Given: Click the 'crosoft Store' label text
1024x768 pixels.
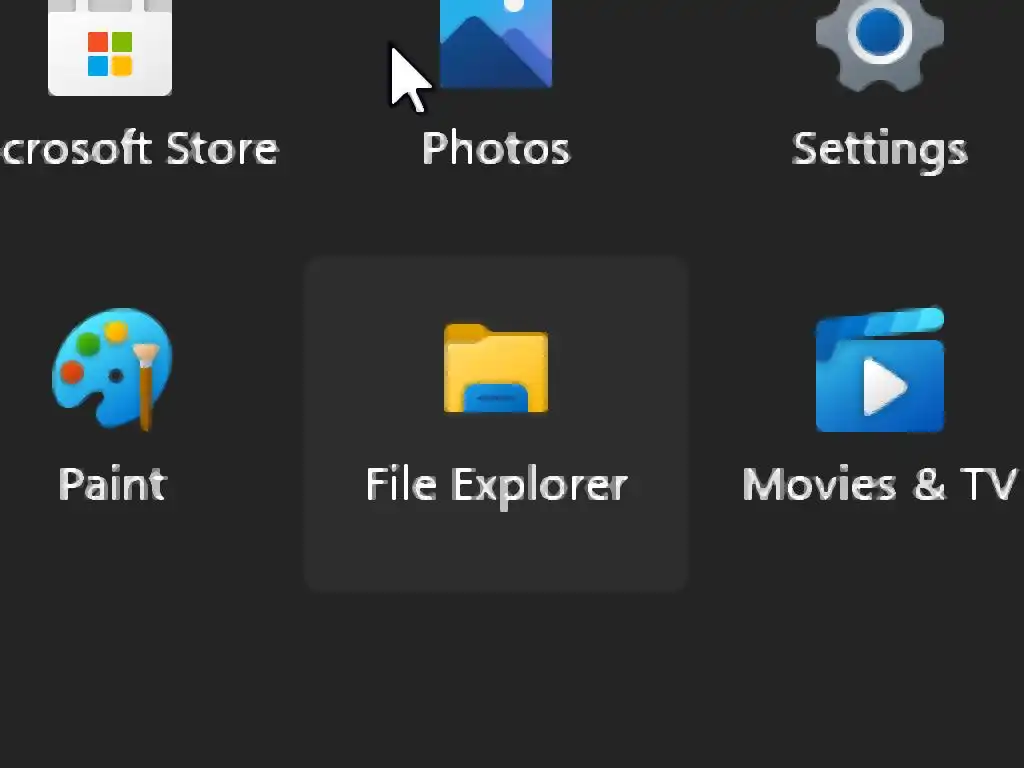Looking at the screenshot, I should [140, 148].
